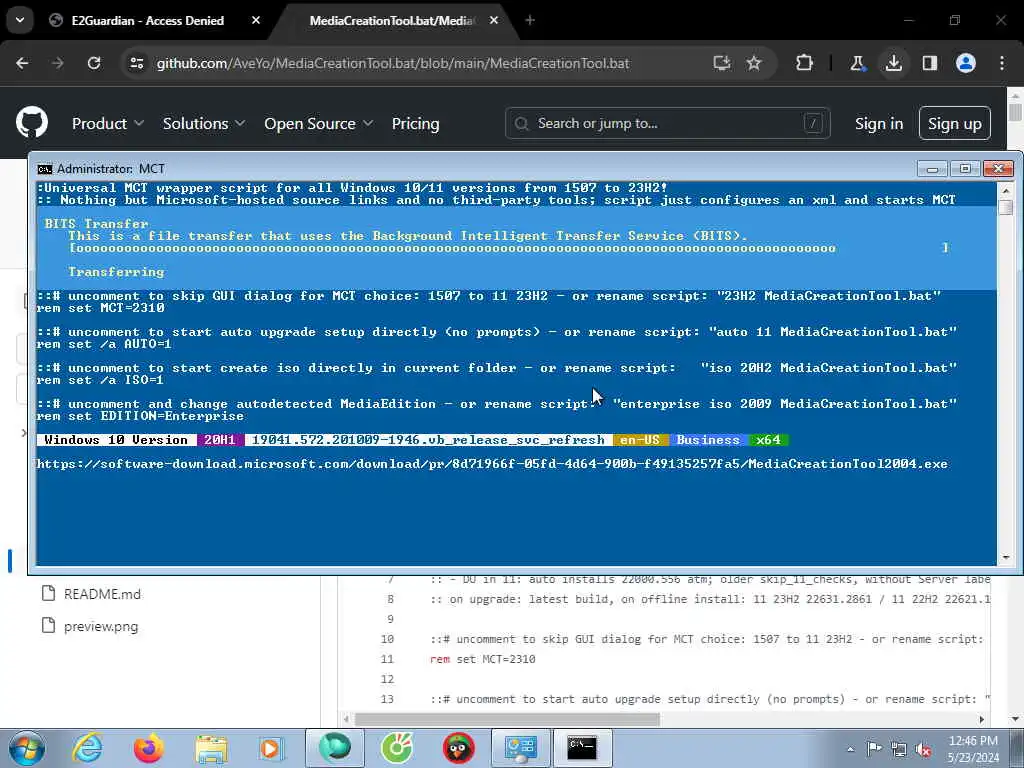1024x768 pixels.
Task: Click the 'rem set MCT=2310' code line
Action: click(x=483, y=659)
